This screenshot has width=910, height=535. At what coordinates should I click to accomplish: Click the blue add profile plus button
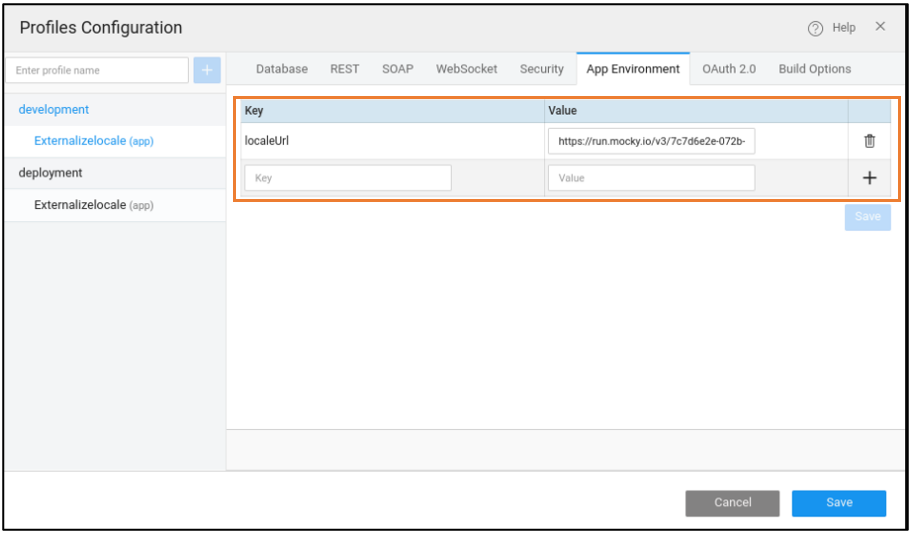coord(208,70)
